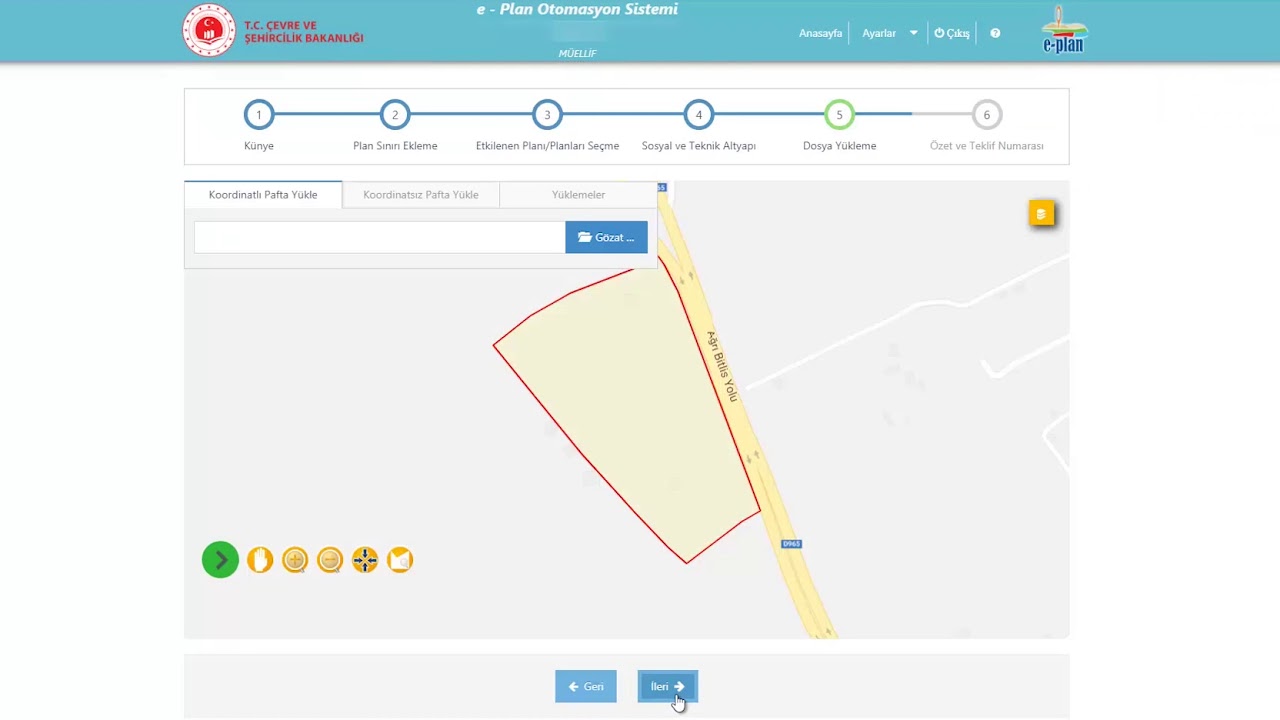
Task: Click the Geri back button
Action: point(586,686)
